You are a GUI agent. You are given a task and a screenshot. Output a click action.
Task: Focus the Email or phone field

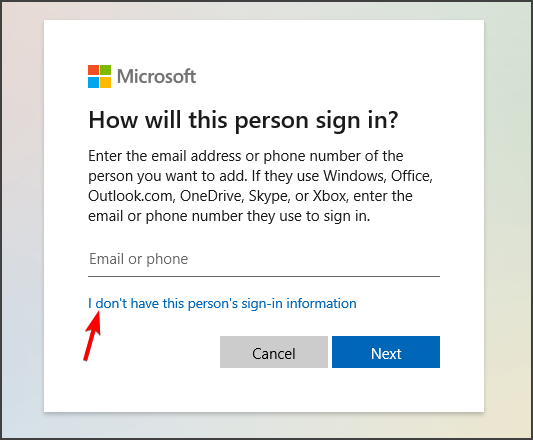(x=264, y=259)
